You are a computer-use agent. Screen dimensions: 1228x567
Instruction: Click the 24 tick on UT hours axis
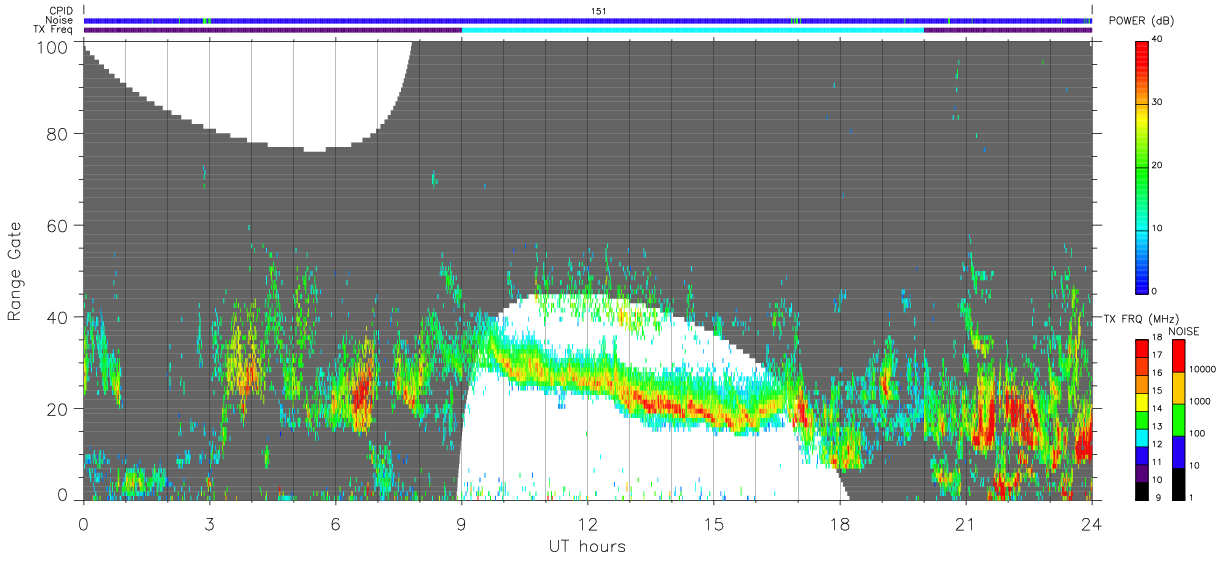coord(1091,524)
